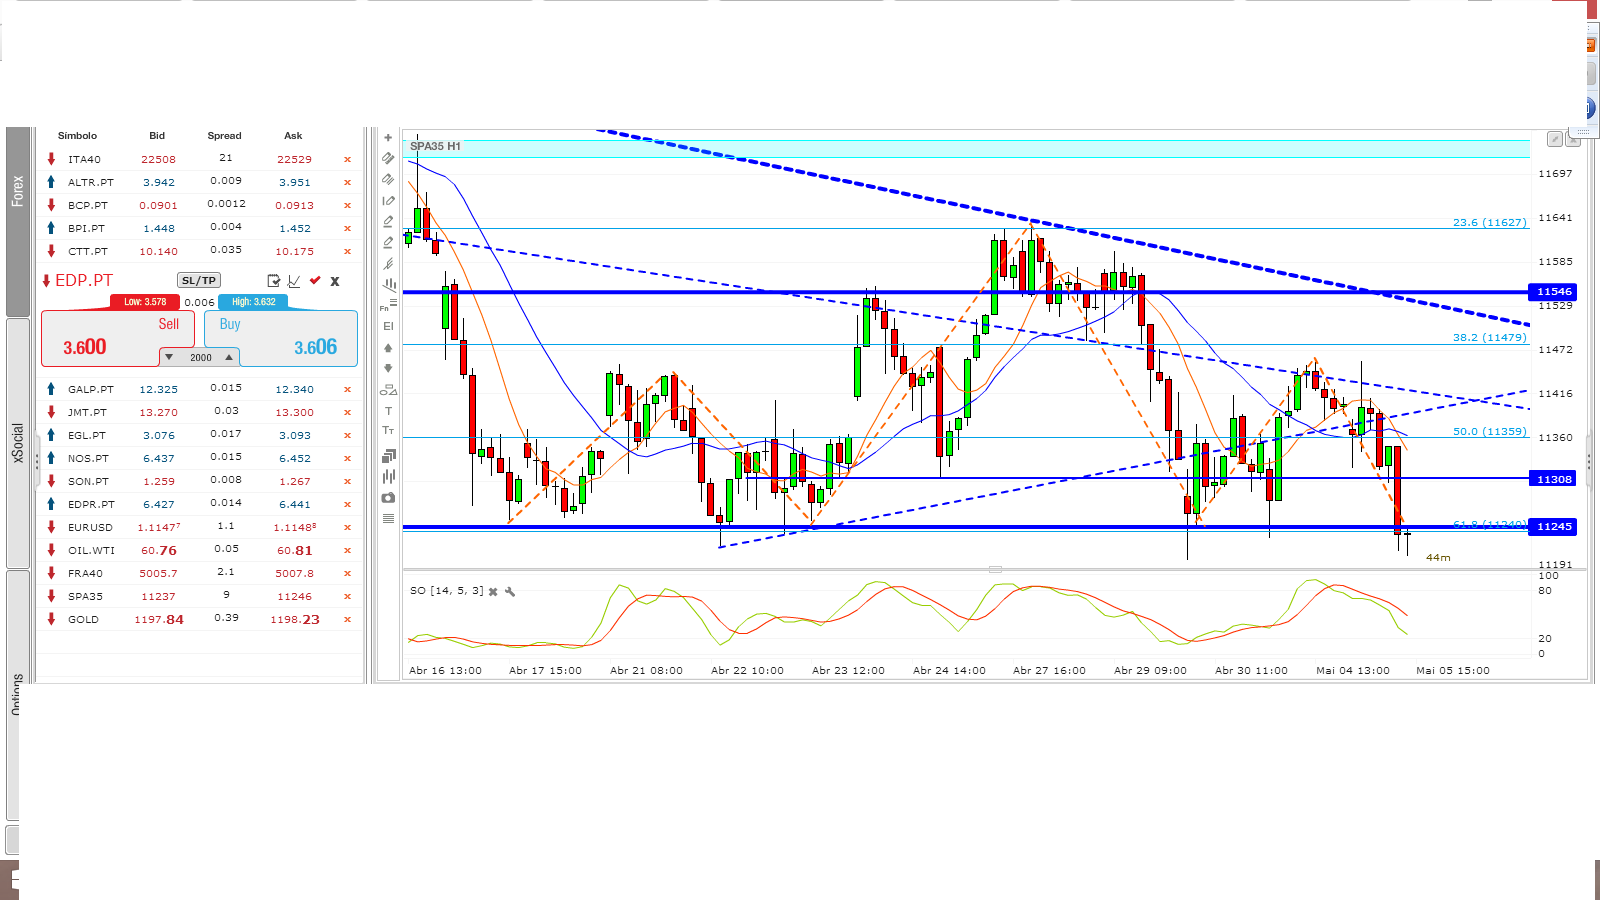Select the 11546 price level marker
1600x900 pixels.
click(x=1553, y=292)
